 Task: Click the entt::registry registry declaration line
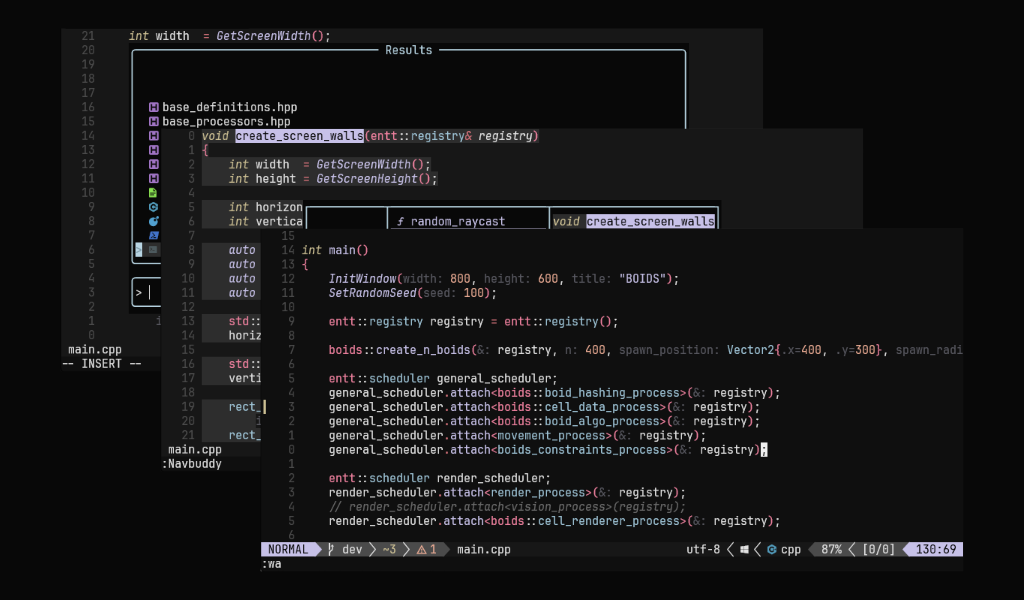(473, 322)
